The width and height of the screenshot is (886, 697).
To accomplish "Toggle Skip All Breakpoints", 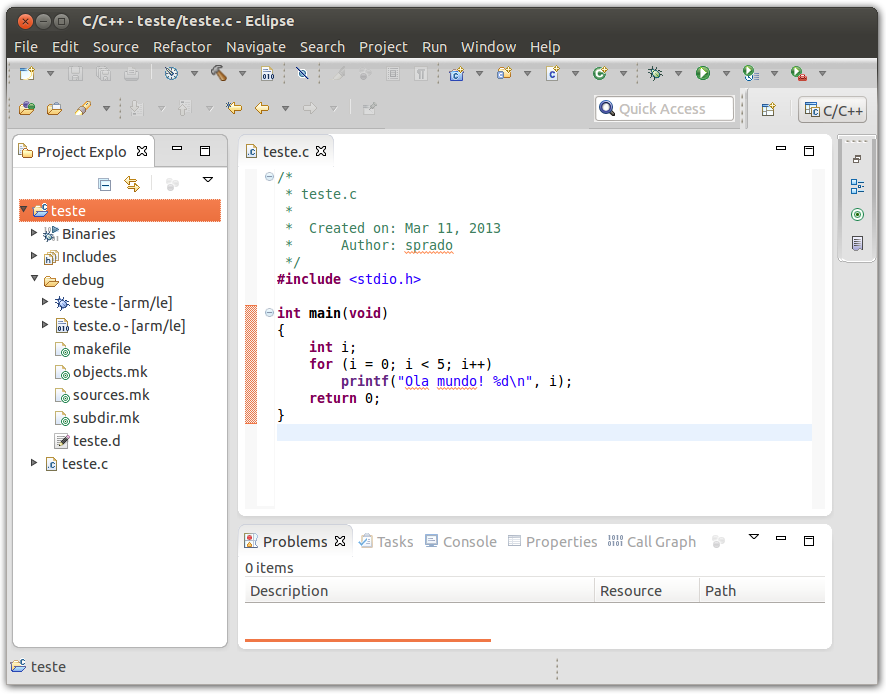I will [x=302, y=73].
